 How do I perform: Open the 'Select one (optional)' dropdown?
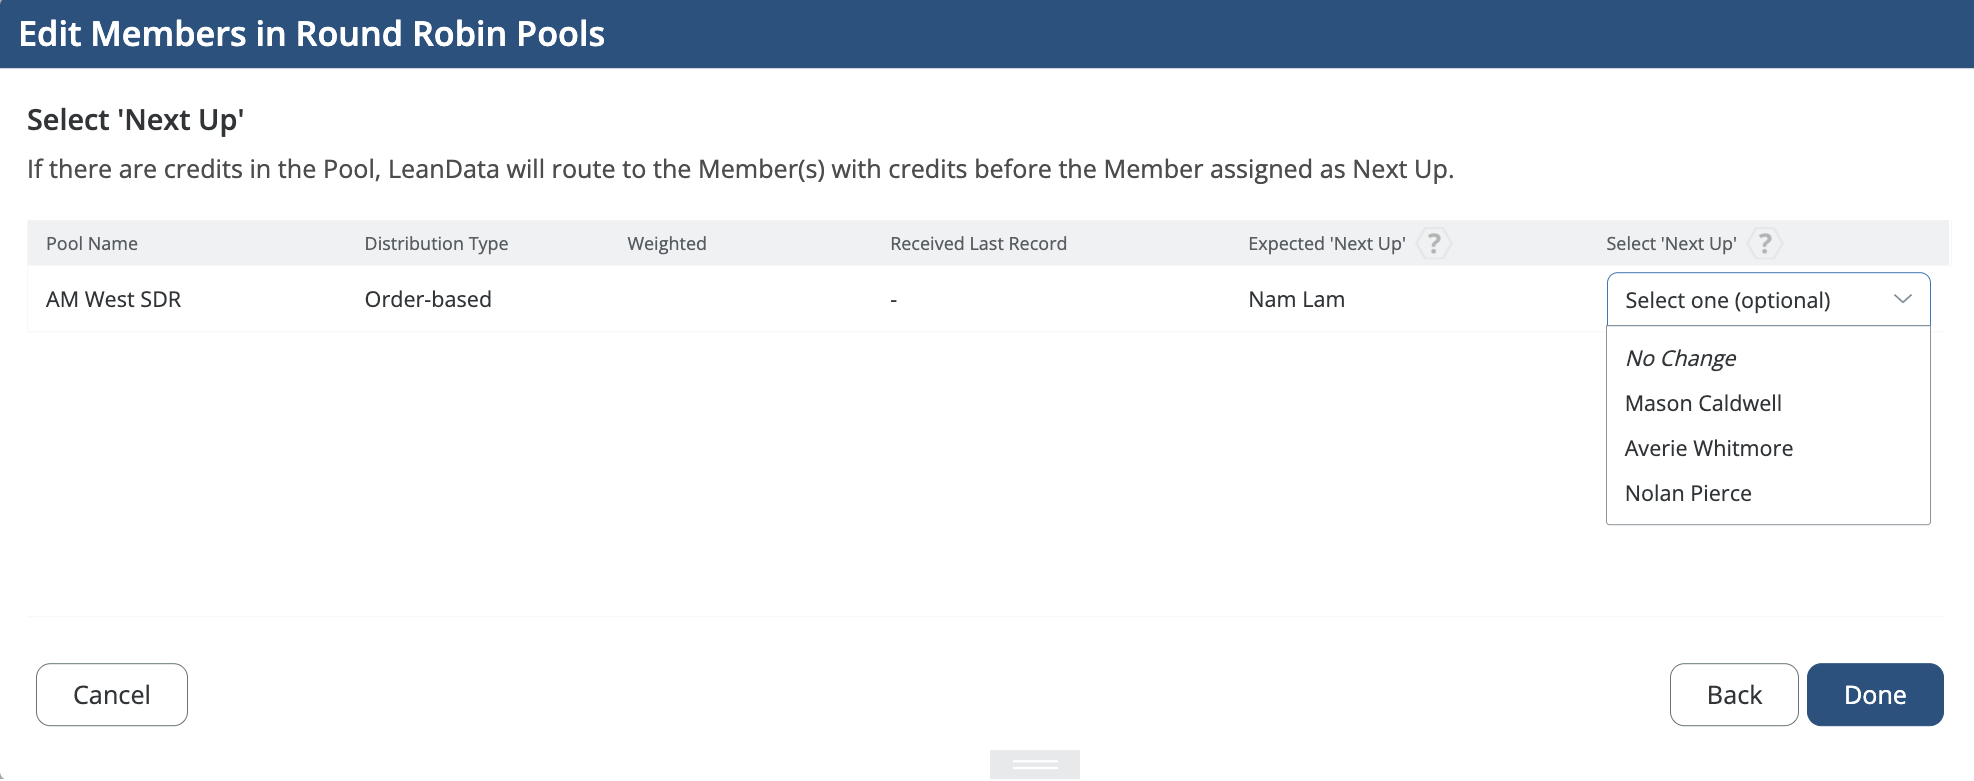tap(1766, 300)
